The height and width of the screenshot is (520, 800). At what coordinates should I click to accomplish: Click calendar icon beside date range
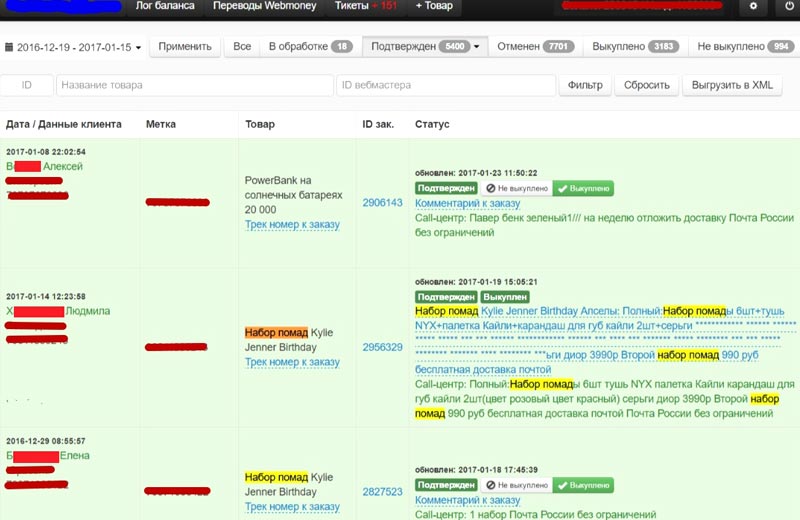[9, 47]
